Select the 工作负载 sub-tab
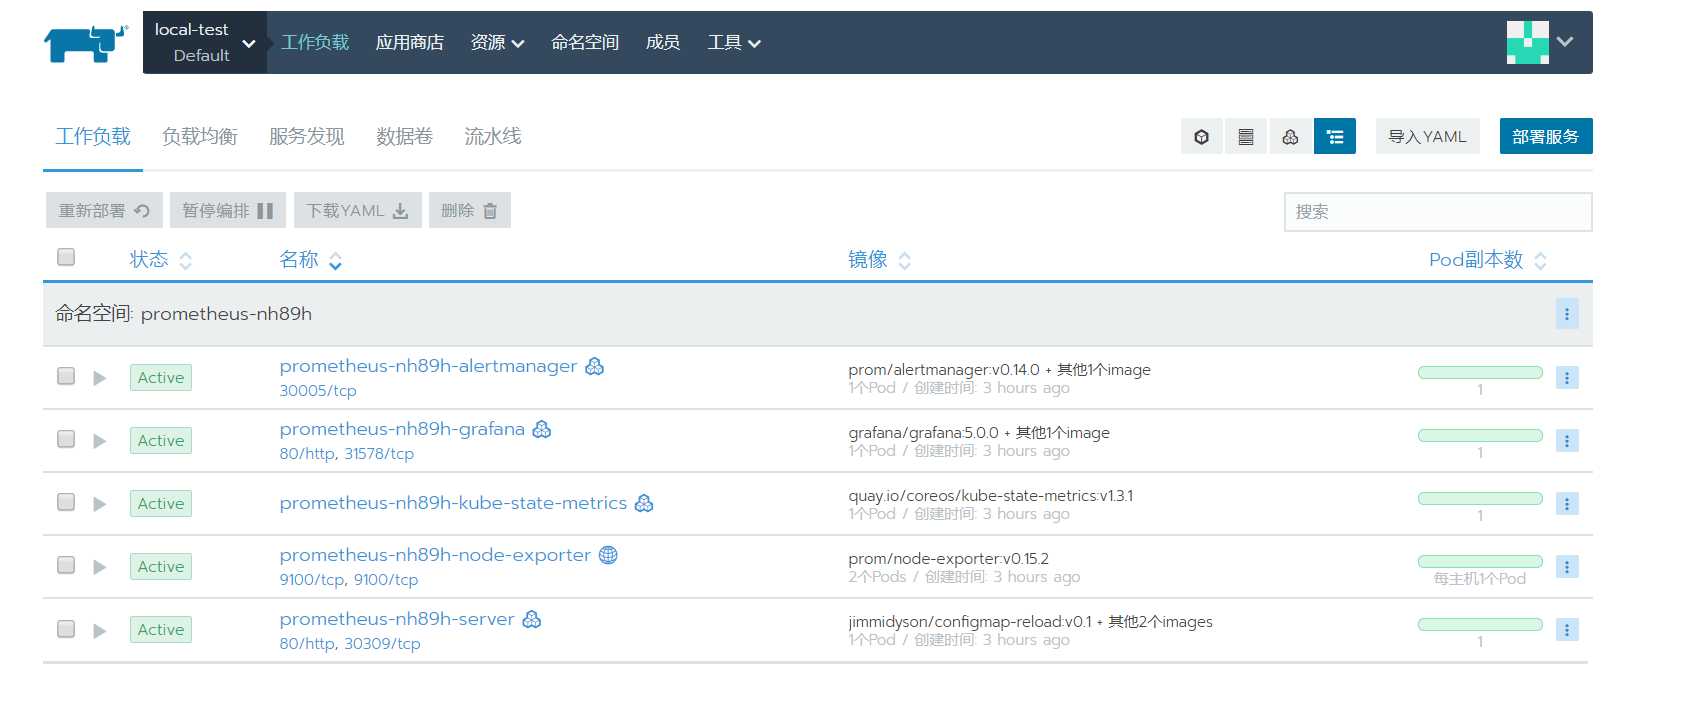The height and width of the screenshot is (708, 1699). click(x=93, y=136)
